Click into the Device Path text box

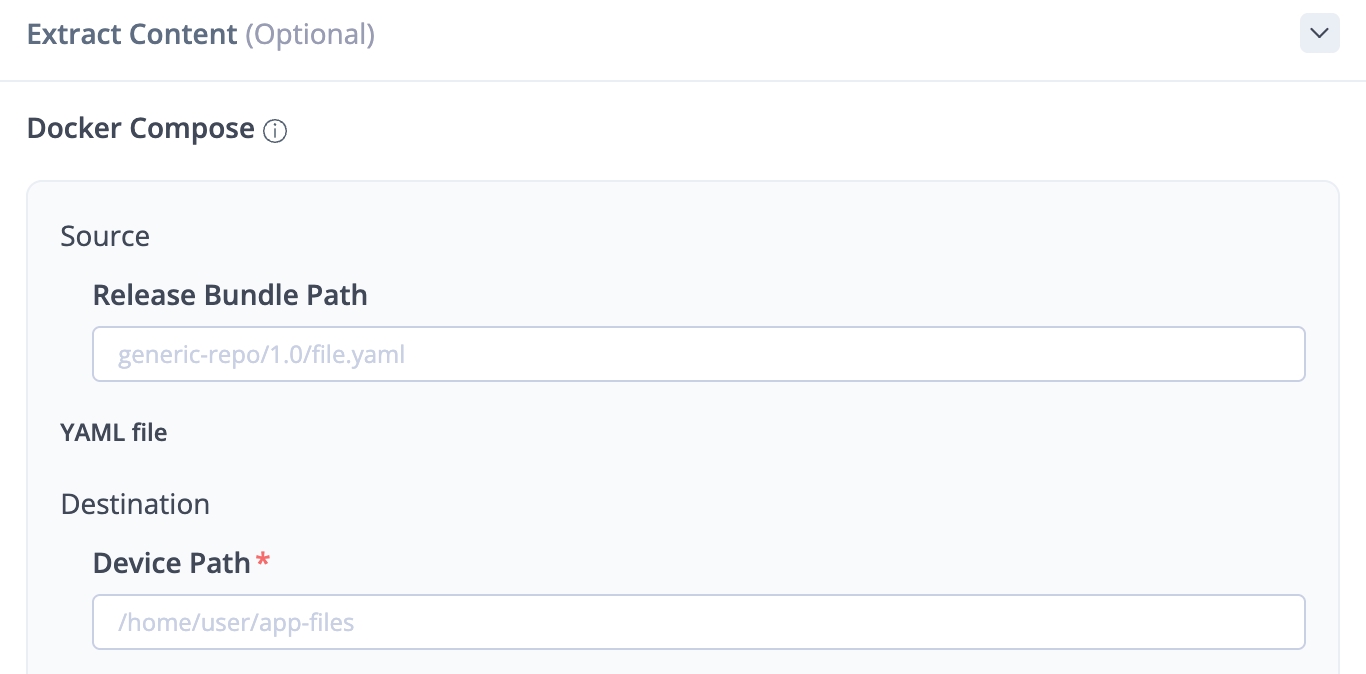(698, 622)
